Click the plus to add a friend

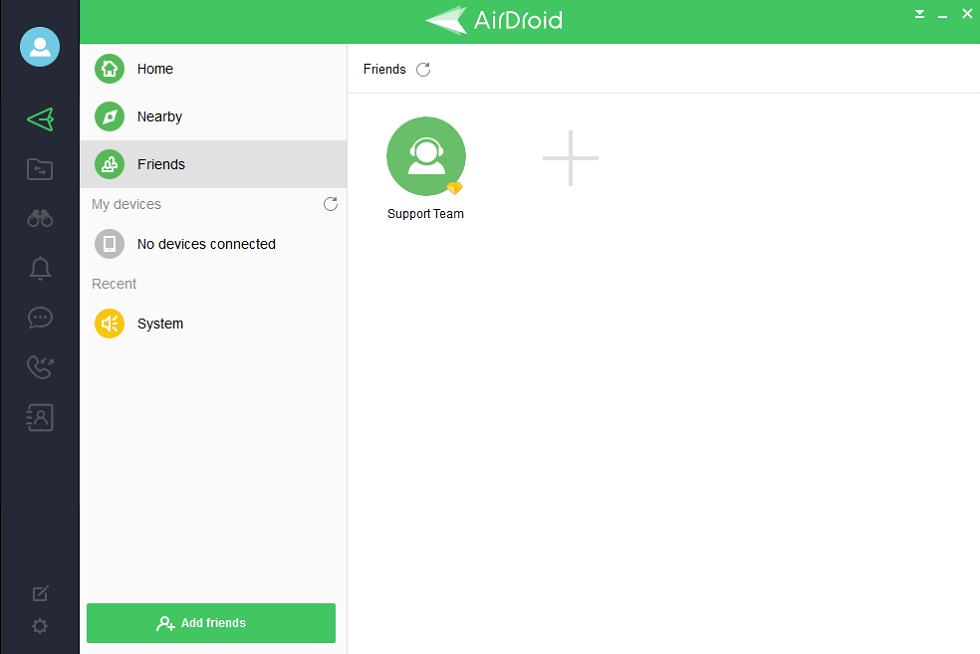coord(571,158)
